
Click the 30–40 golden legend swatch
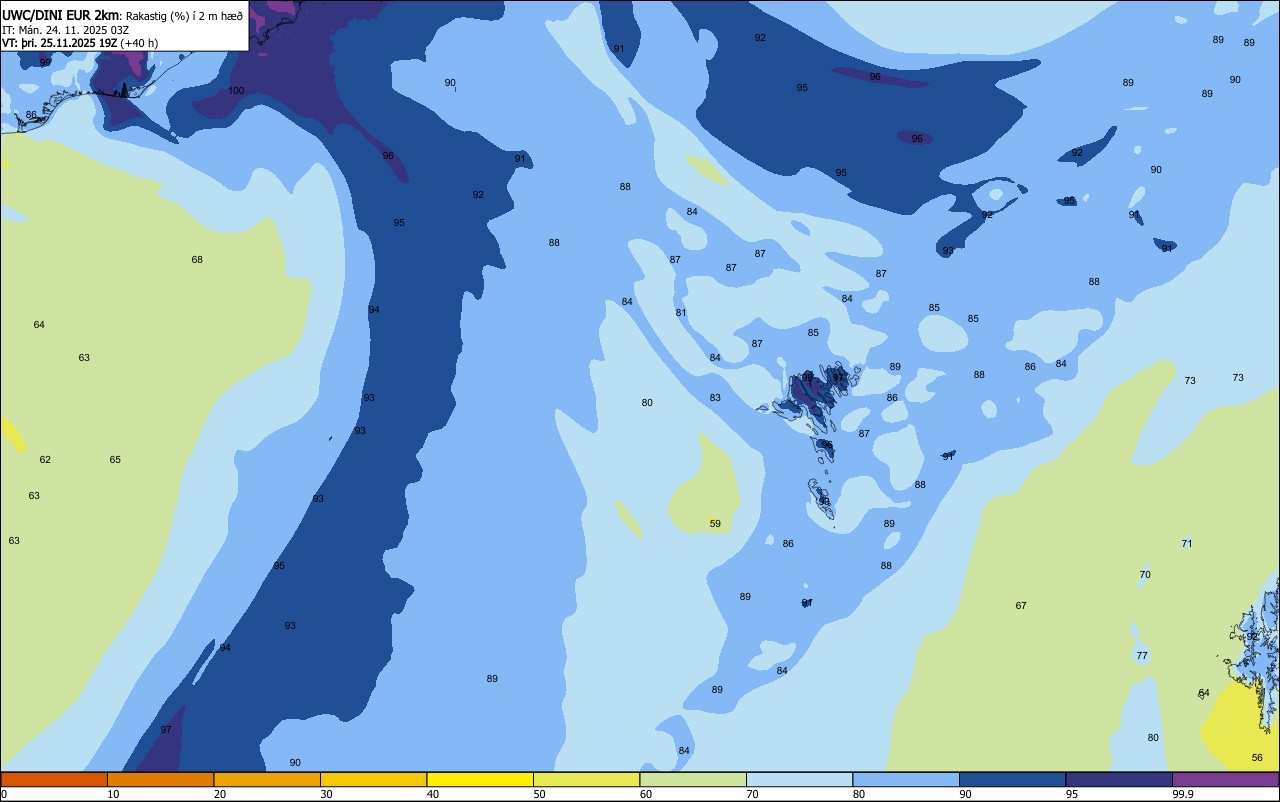(x=373, y=779)
